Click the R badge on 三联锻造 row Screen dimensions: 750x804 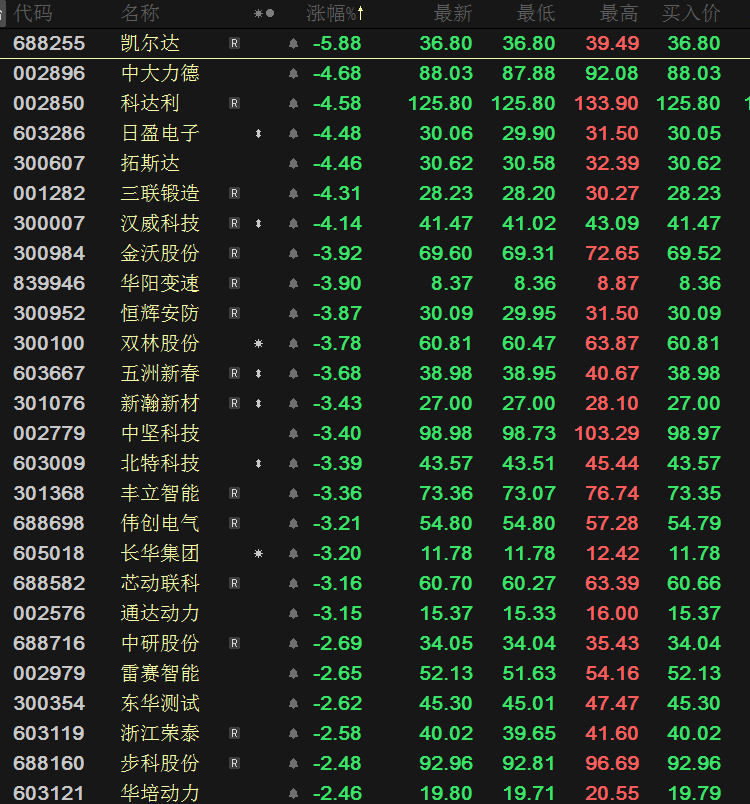(234, 193)
